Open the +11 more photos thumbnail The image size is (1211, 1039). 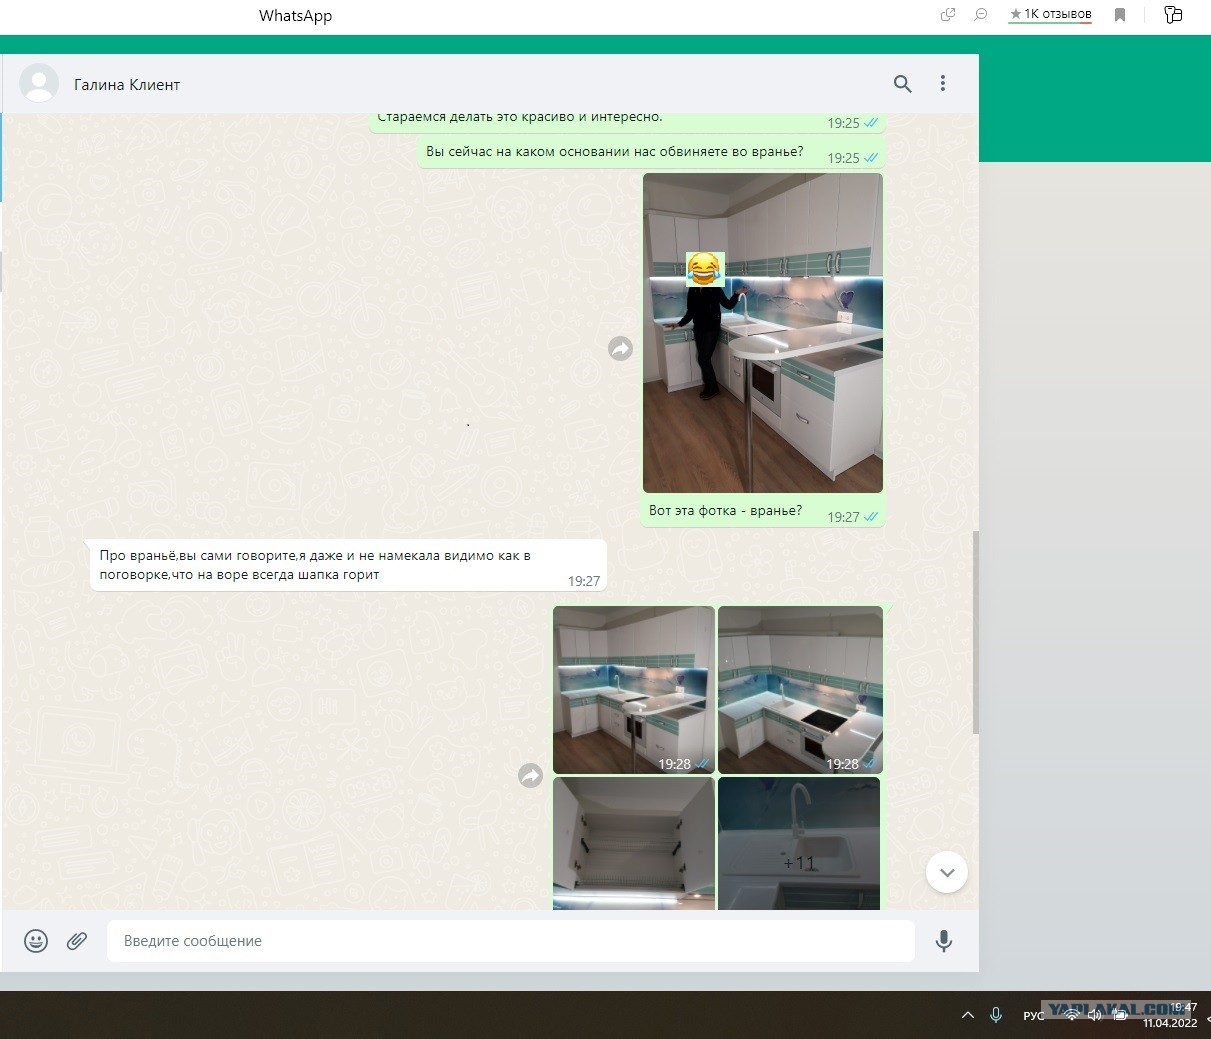click(799, 844)
